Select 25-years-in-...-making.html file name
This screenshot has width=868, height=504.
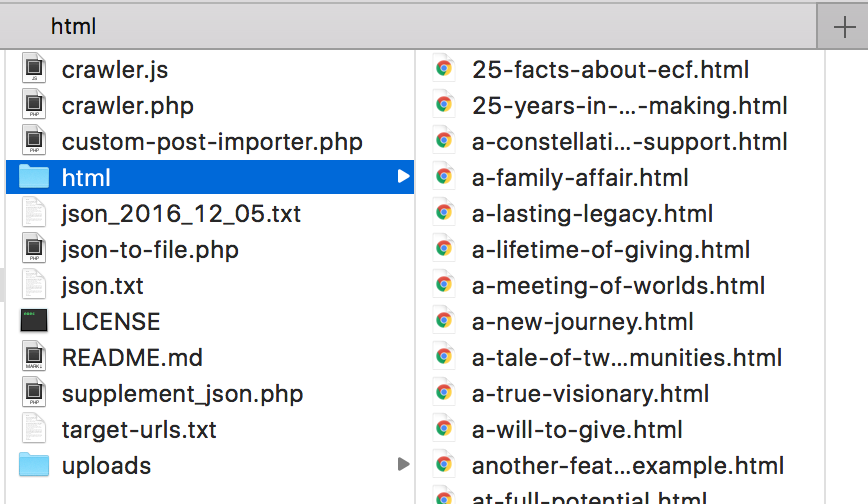629,106
